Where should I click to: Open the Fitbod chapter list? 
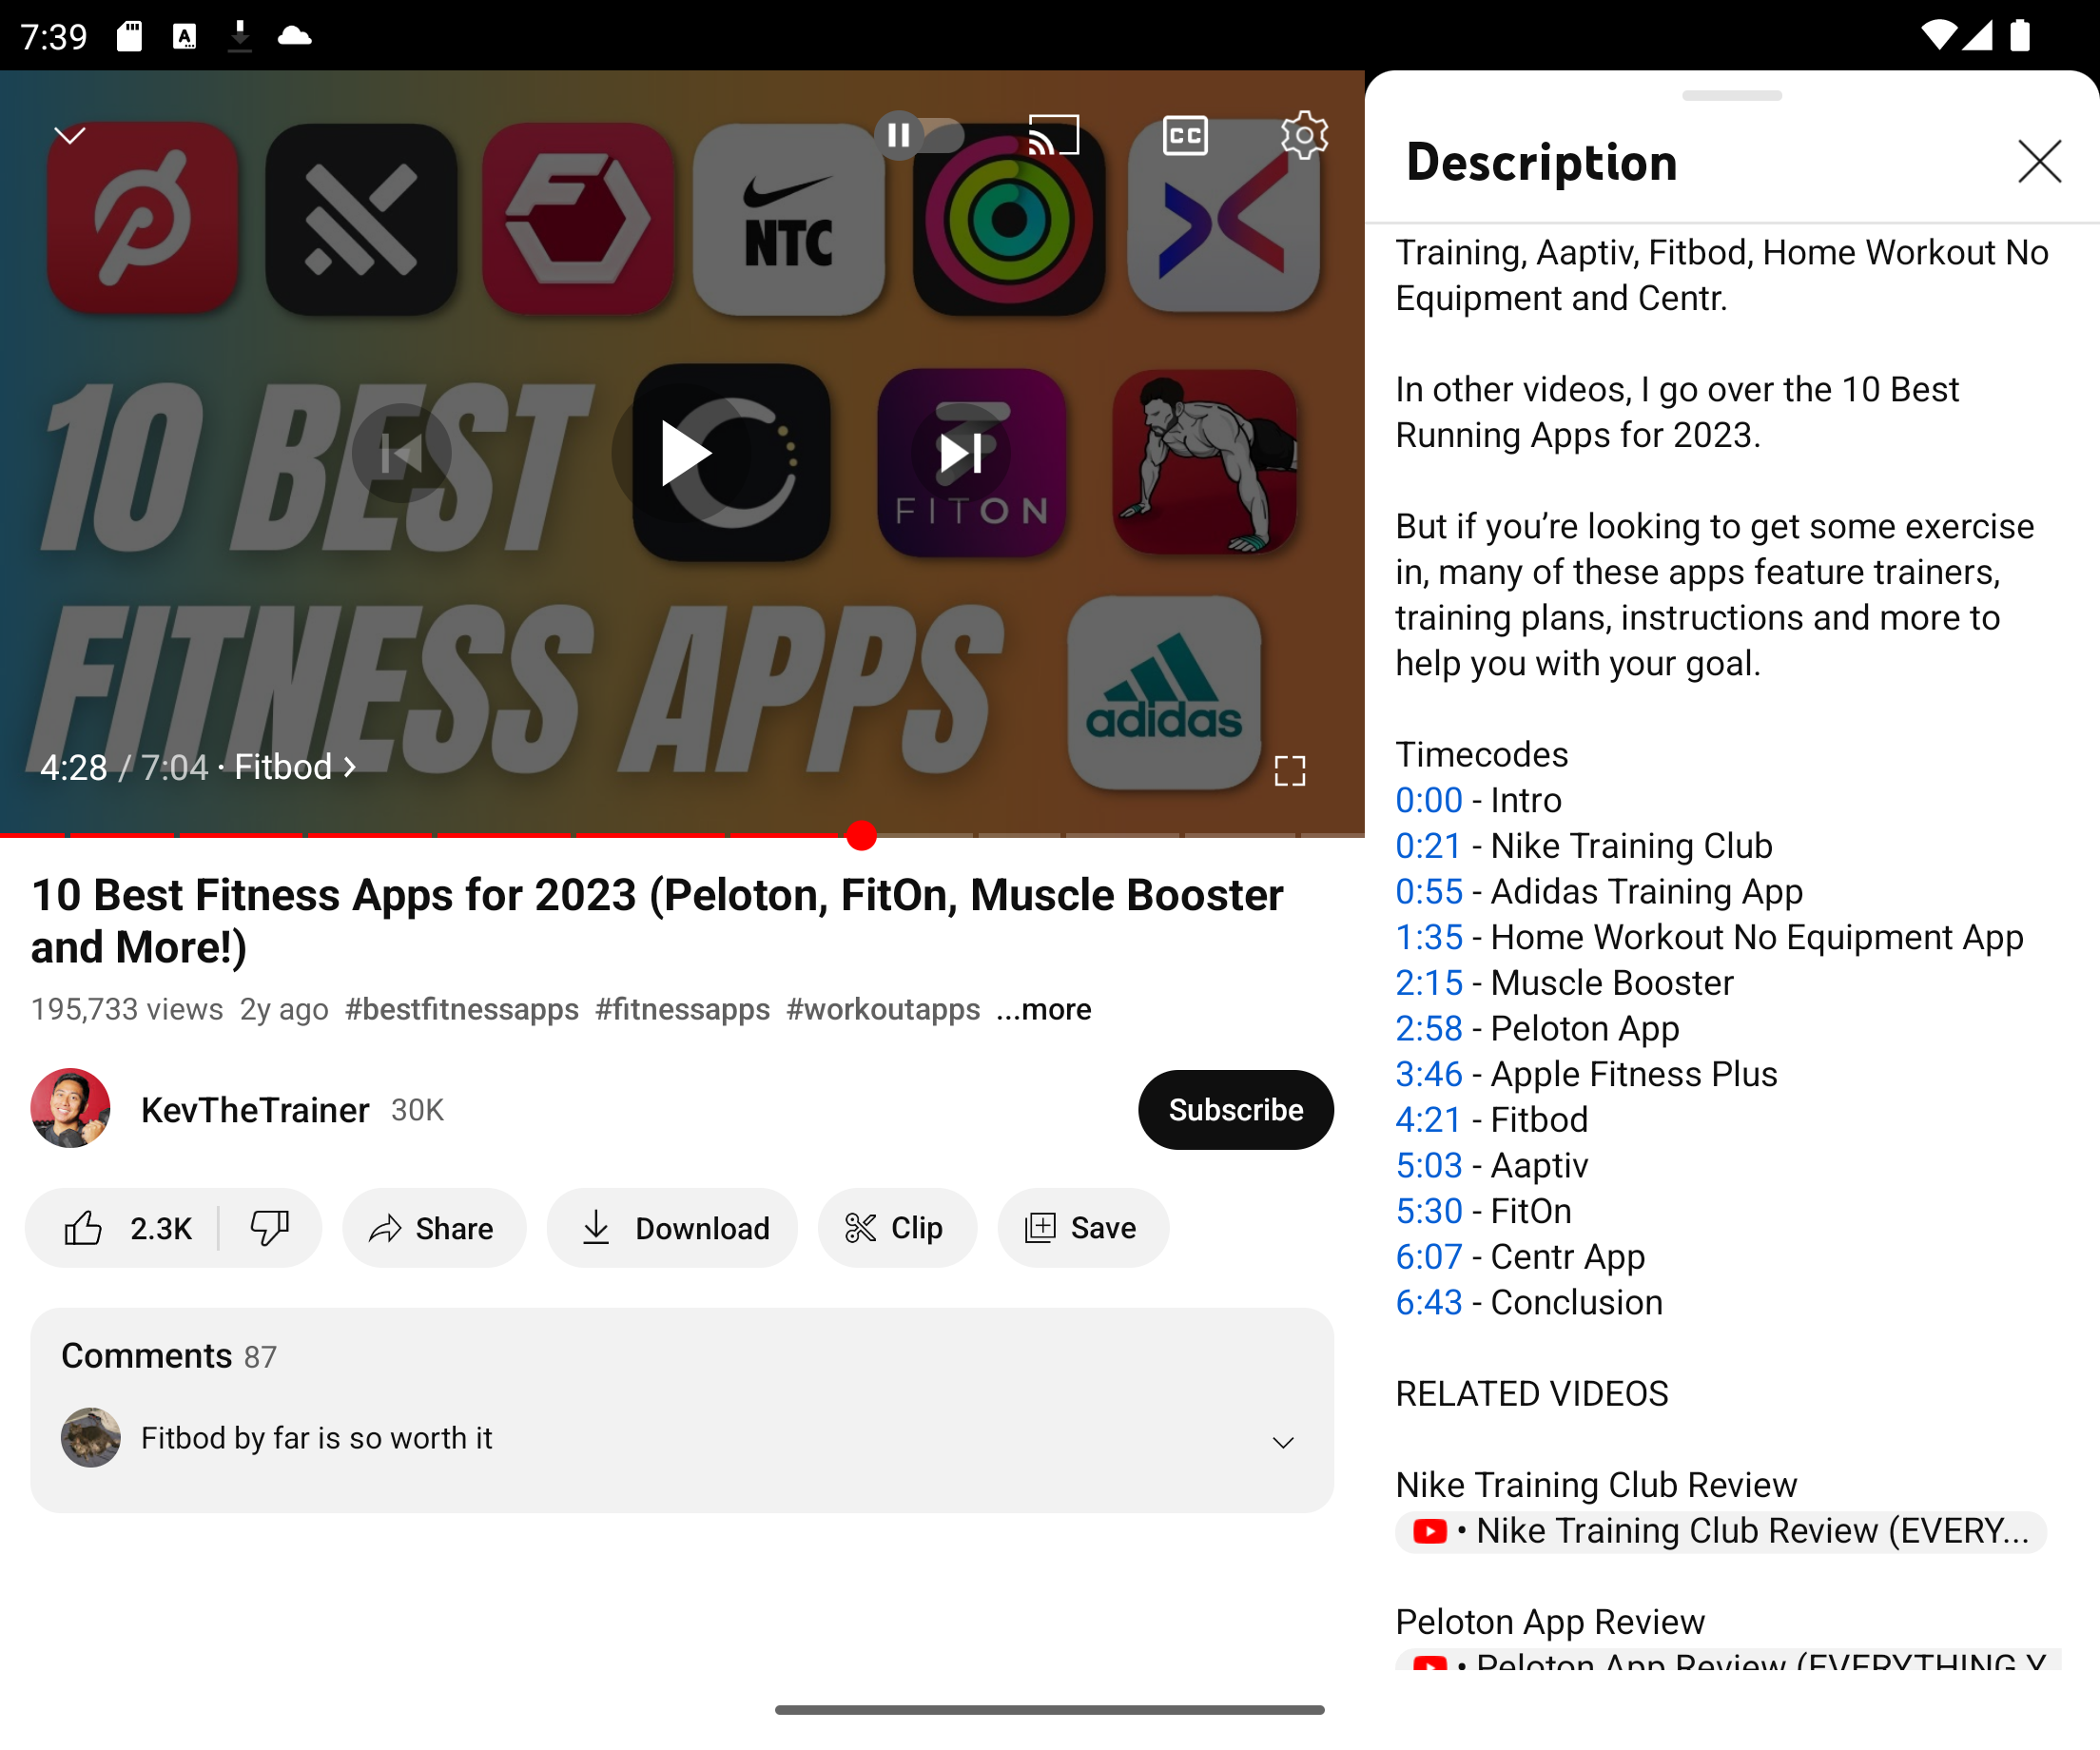click(295, 767)
